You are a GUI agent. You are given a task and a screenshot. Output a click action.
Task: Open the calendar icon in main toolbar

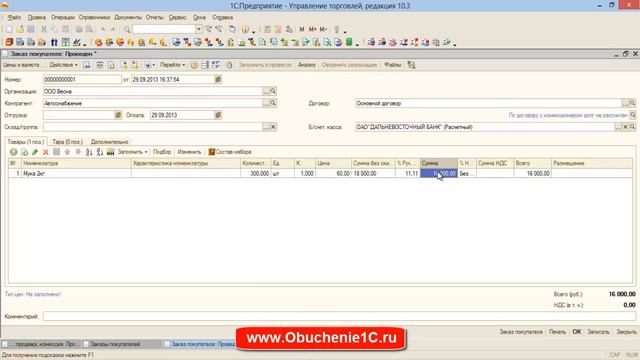(x=278, y=29)
